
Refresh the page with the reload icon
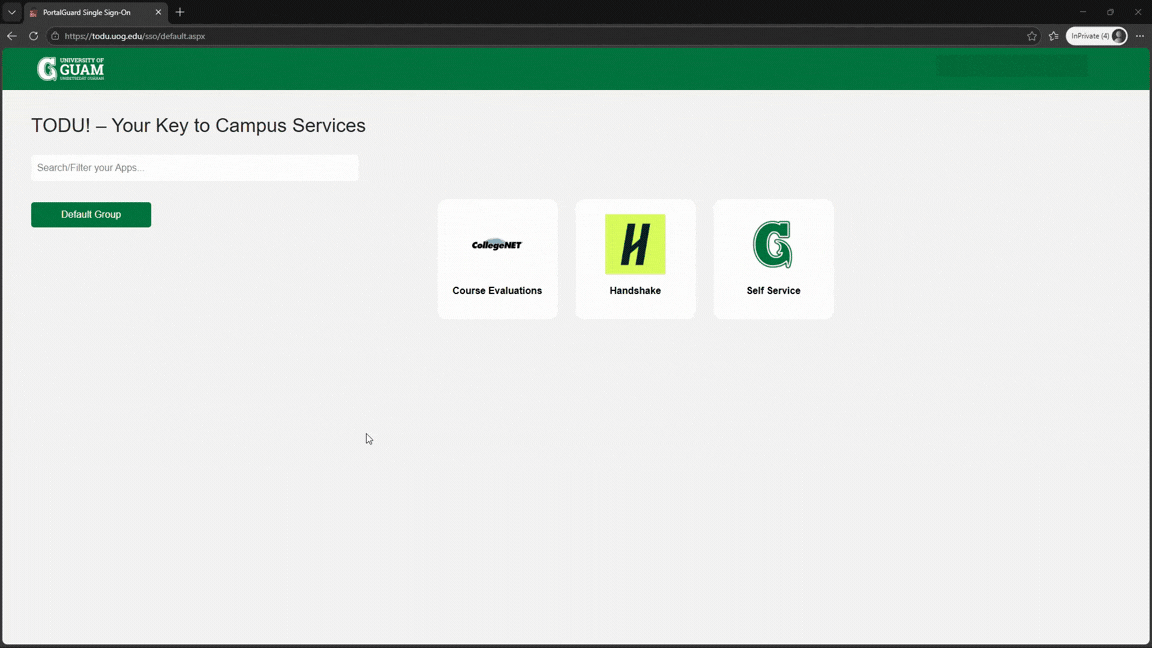[x=33, y=36]
